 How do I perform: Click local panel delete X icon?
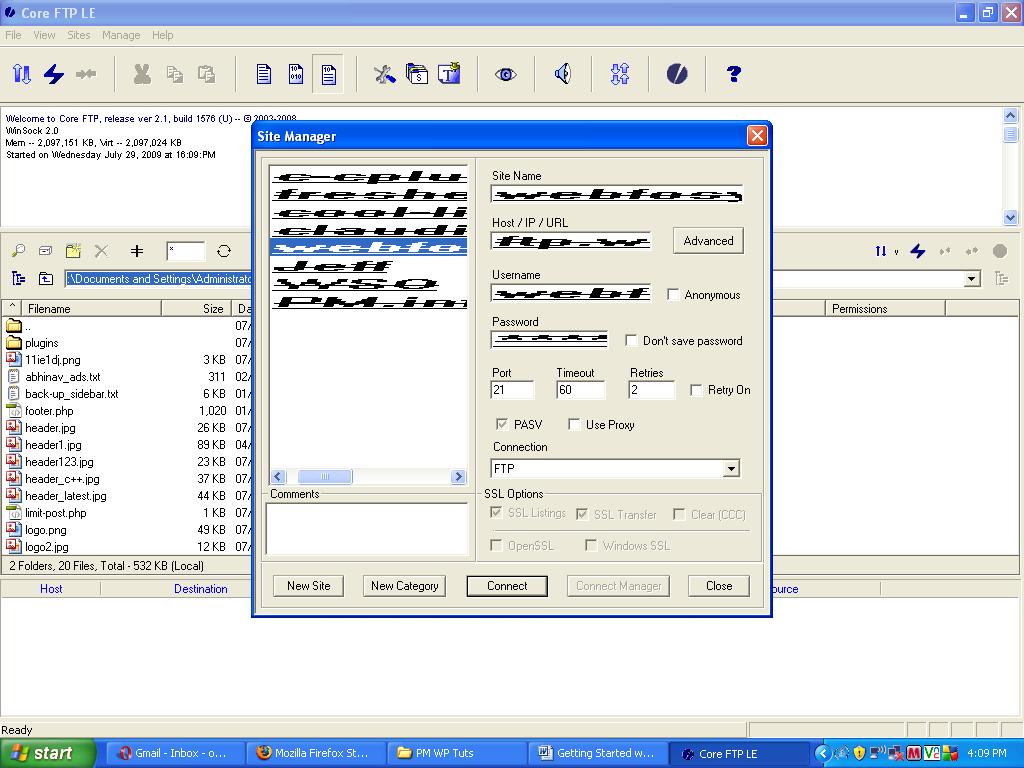101,251
